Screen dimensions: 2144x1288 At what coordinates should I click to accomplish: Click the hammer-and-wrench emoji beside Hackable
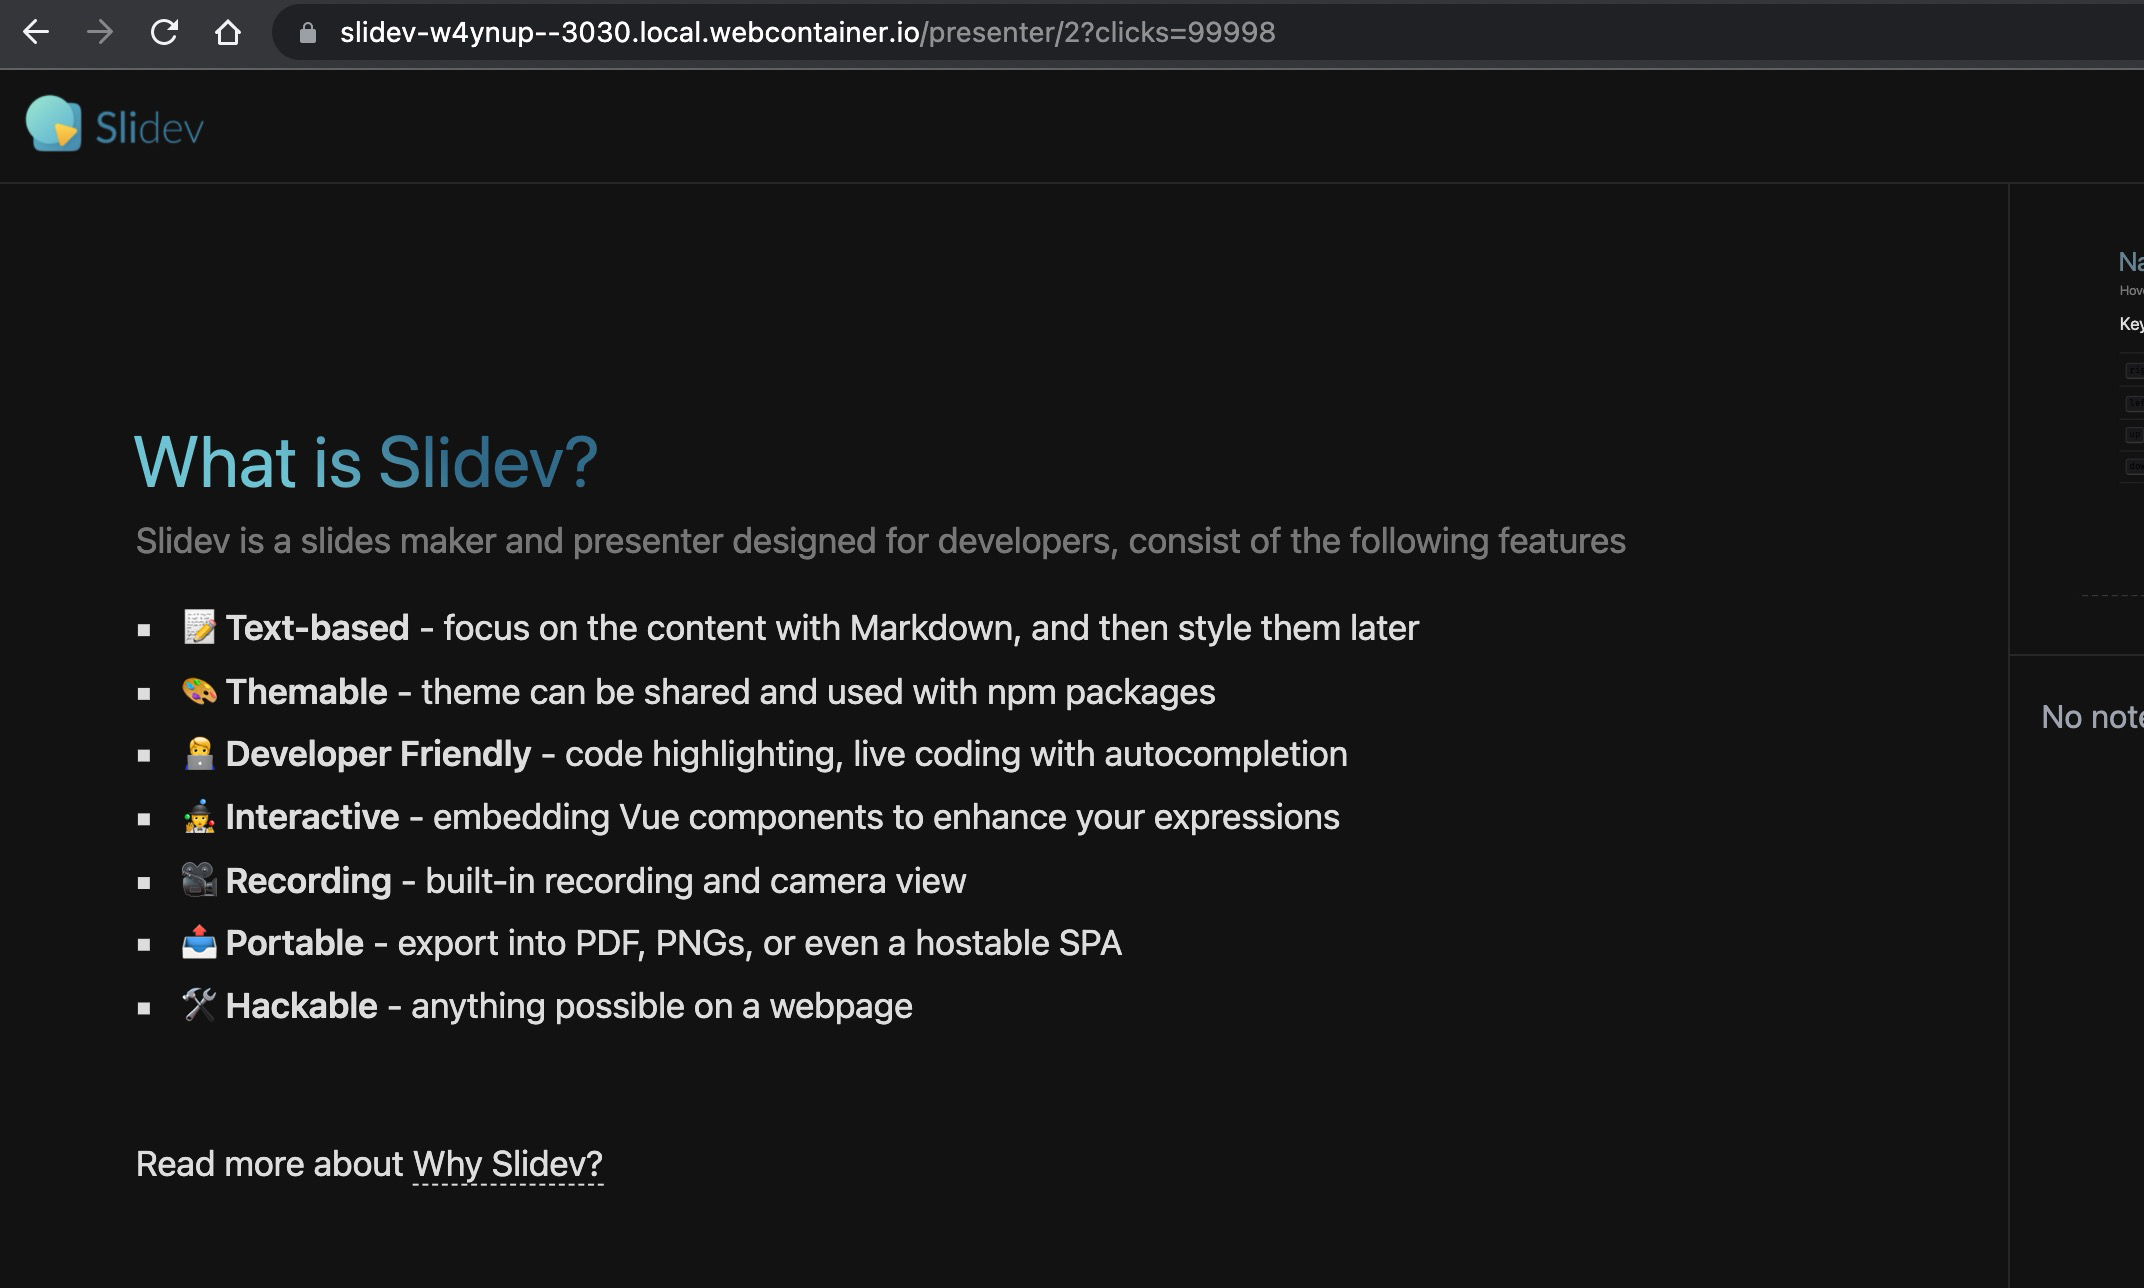tap(199, 1005)
